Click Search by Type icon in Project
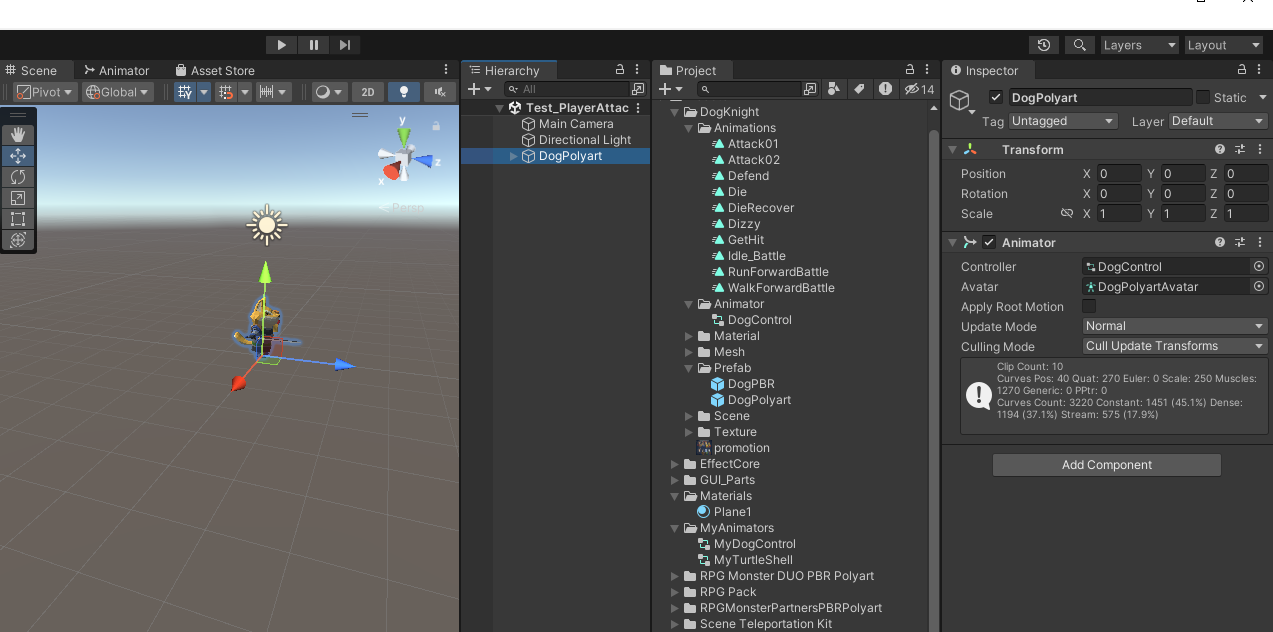Screen dimensions: 1273x632 (834, 89)
